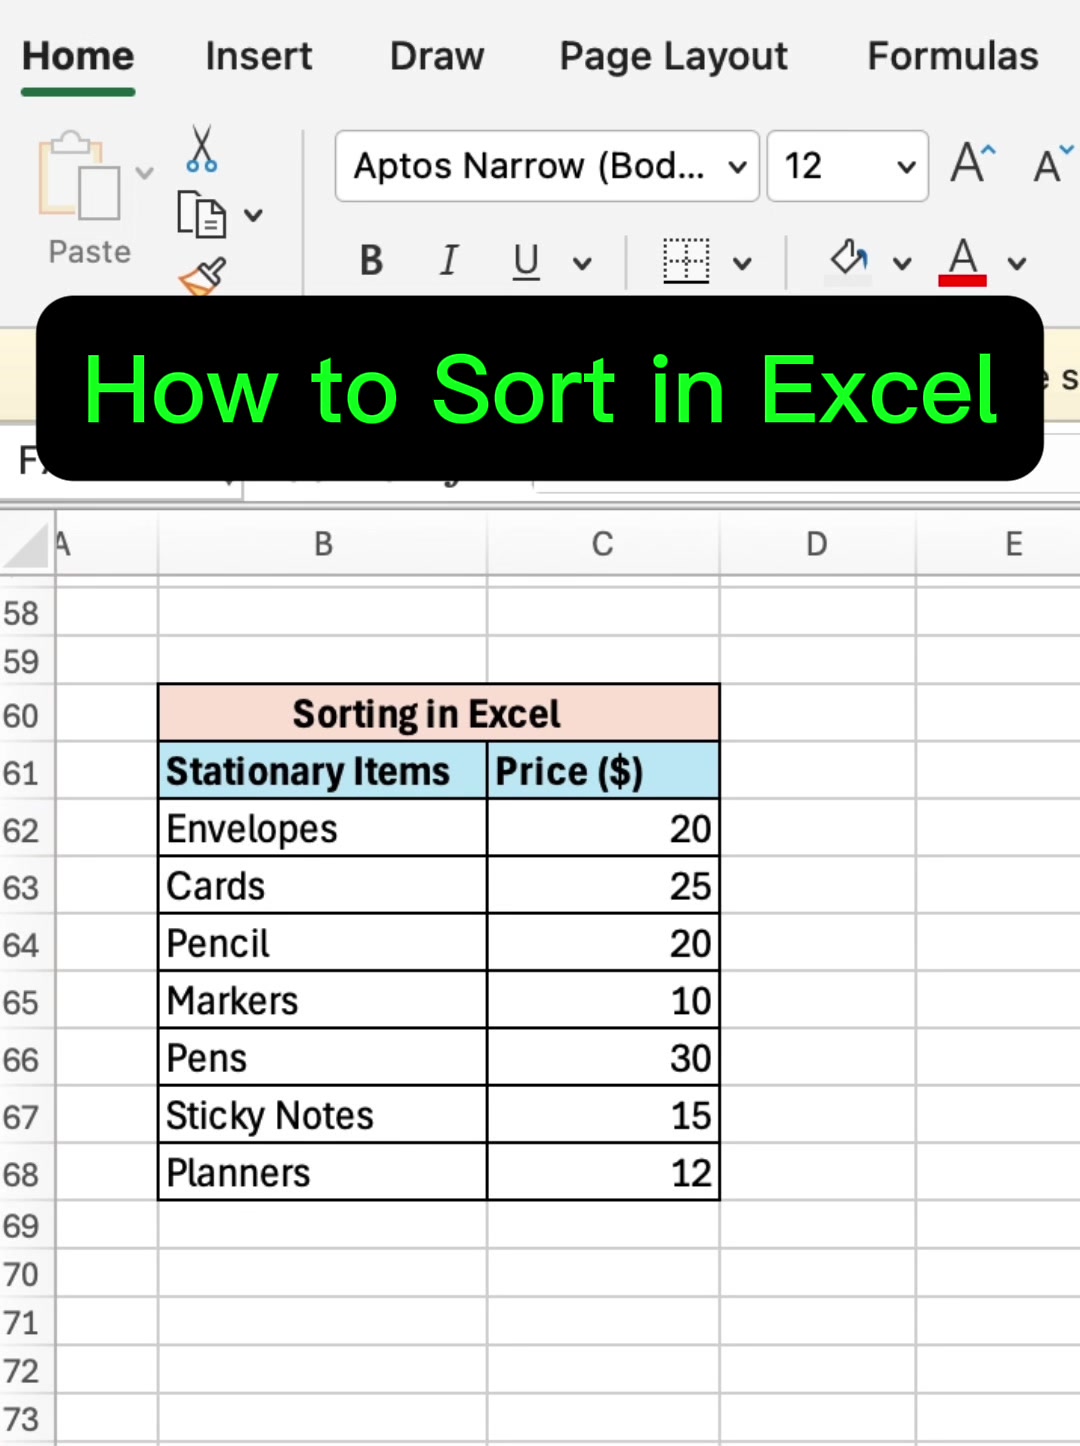Click the price 30 cell
The image size is (1080, 1446).
(603, 1057)
